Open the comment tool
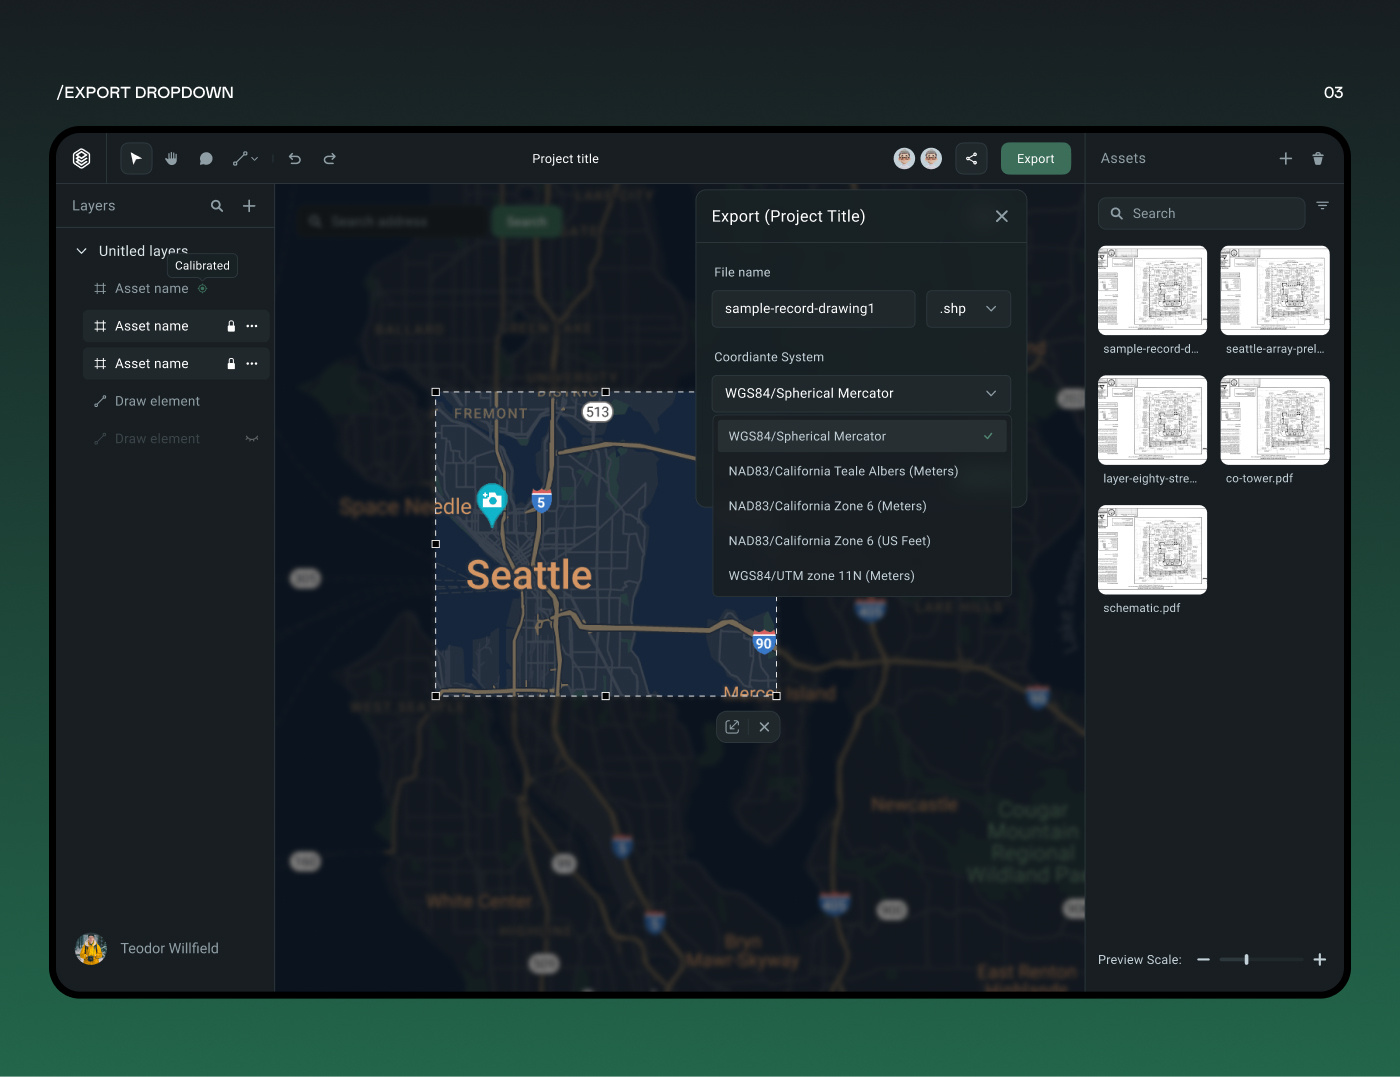1400x1077 pixels. click(206, 158)
